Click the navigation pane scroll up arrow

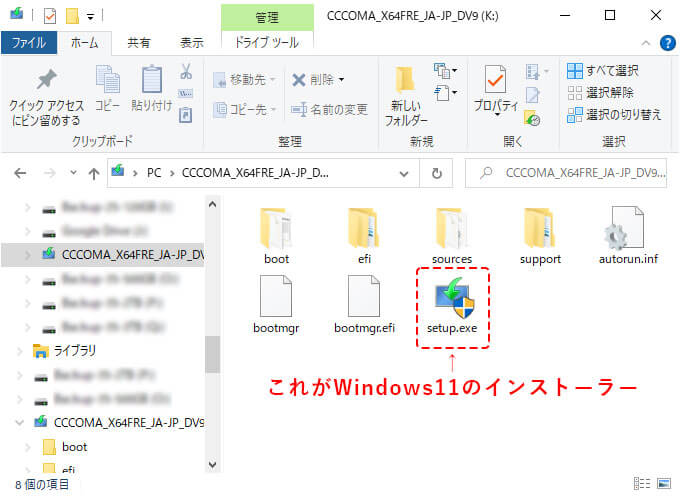click(x=212, y=204)
